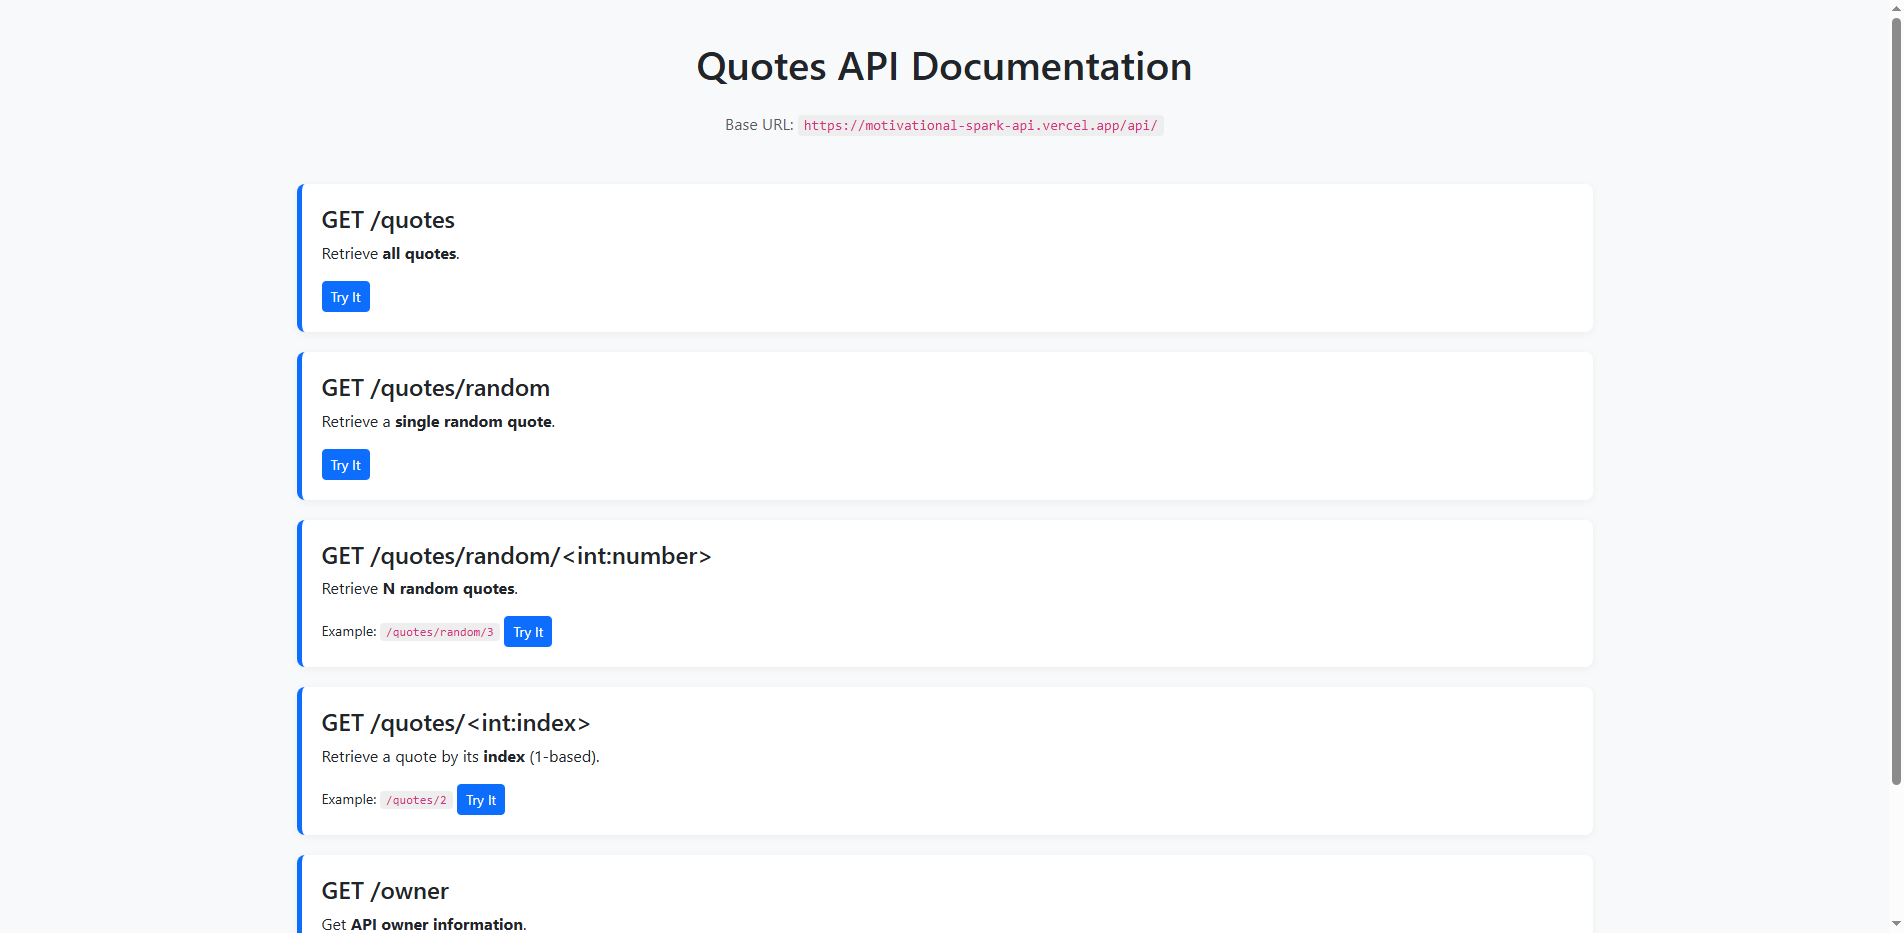Click the GET /owner endpoint card
1904x933 pixels.
943,895
